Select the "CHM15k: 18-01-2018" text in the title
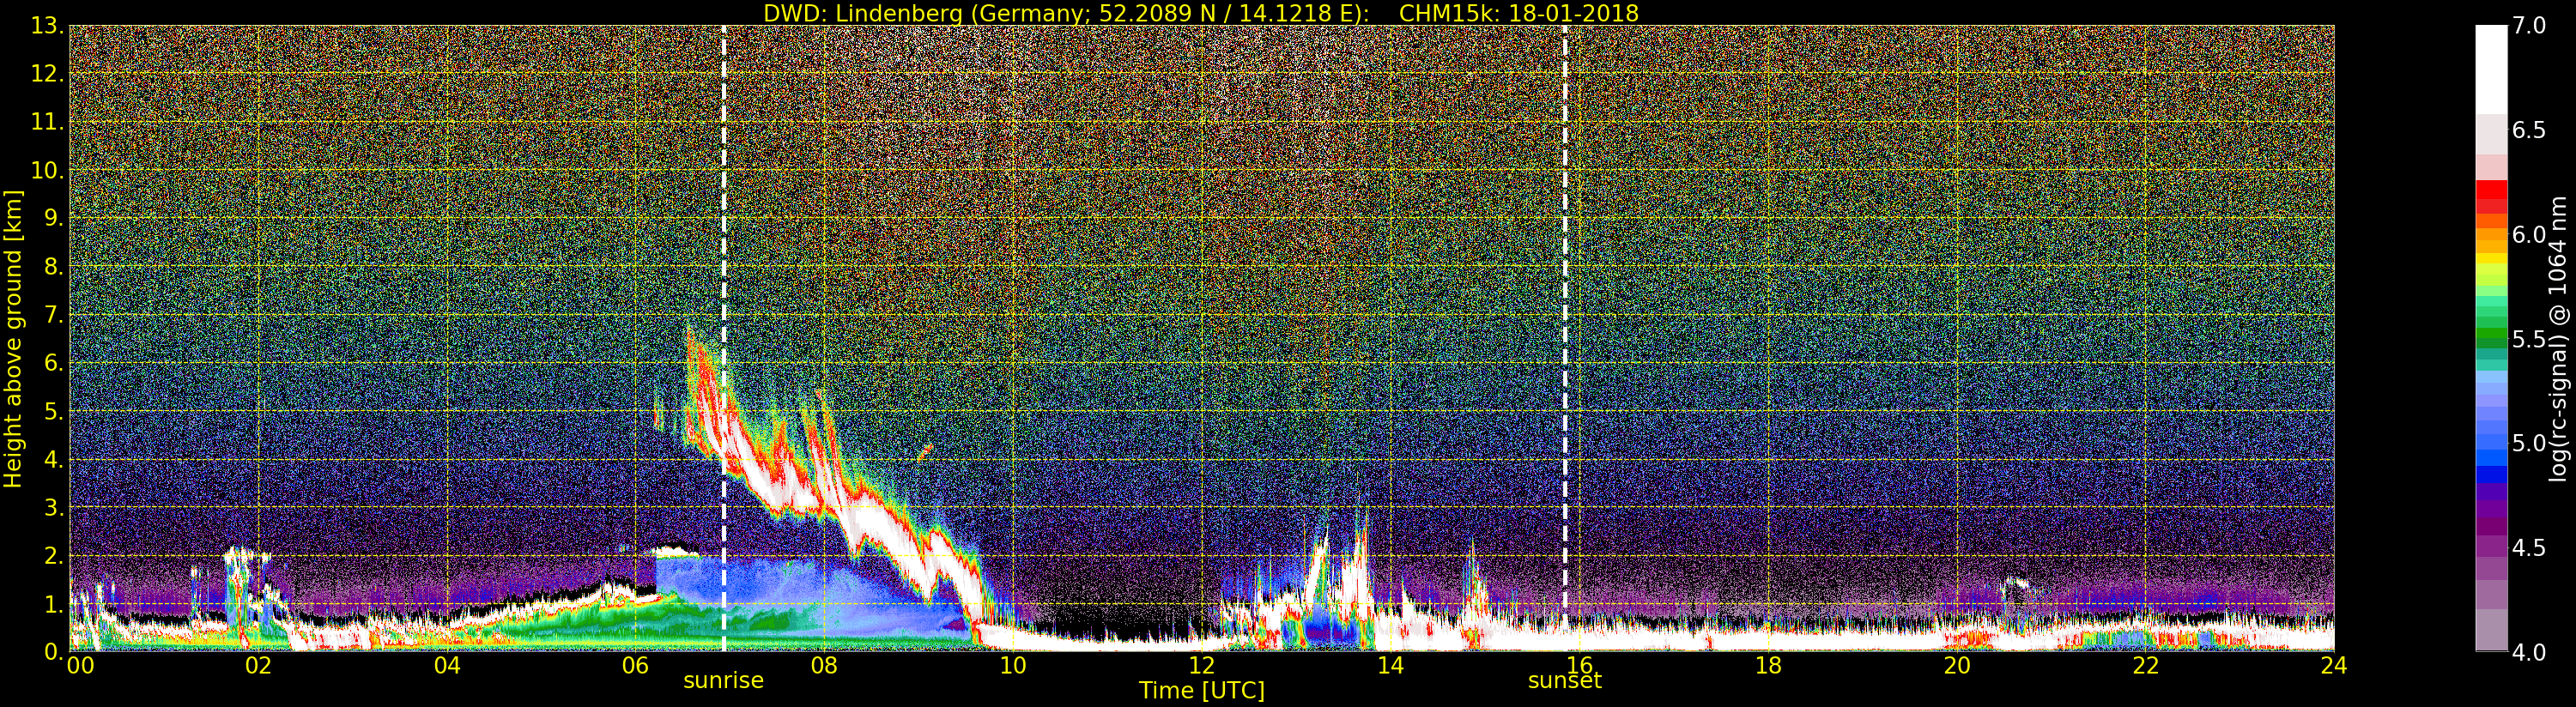Screen dimensions: 2576x707 [x=1519, y=13]
